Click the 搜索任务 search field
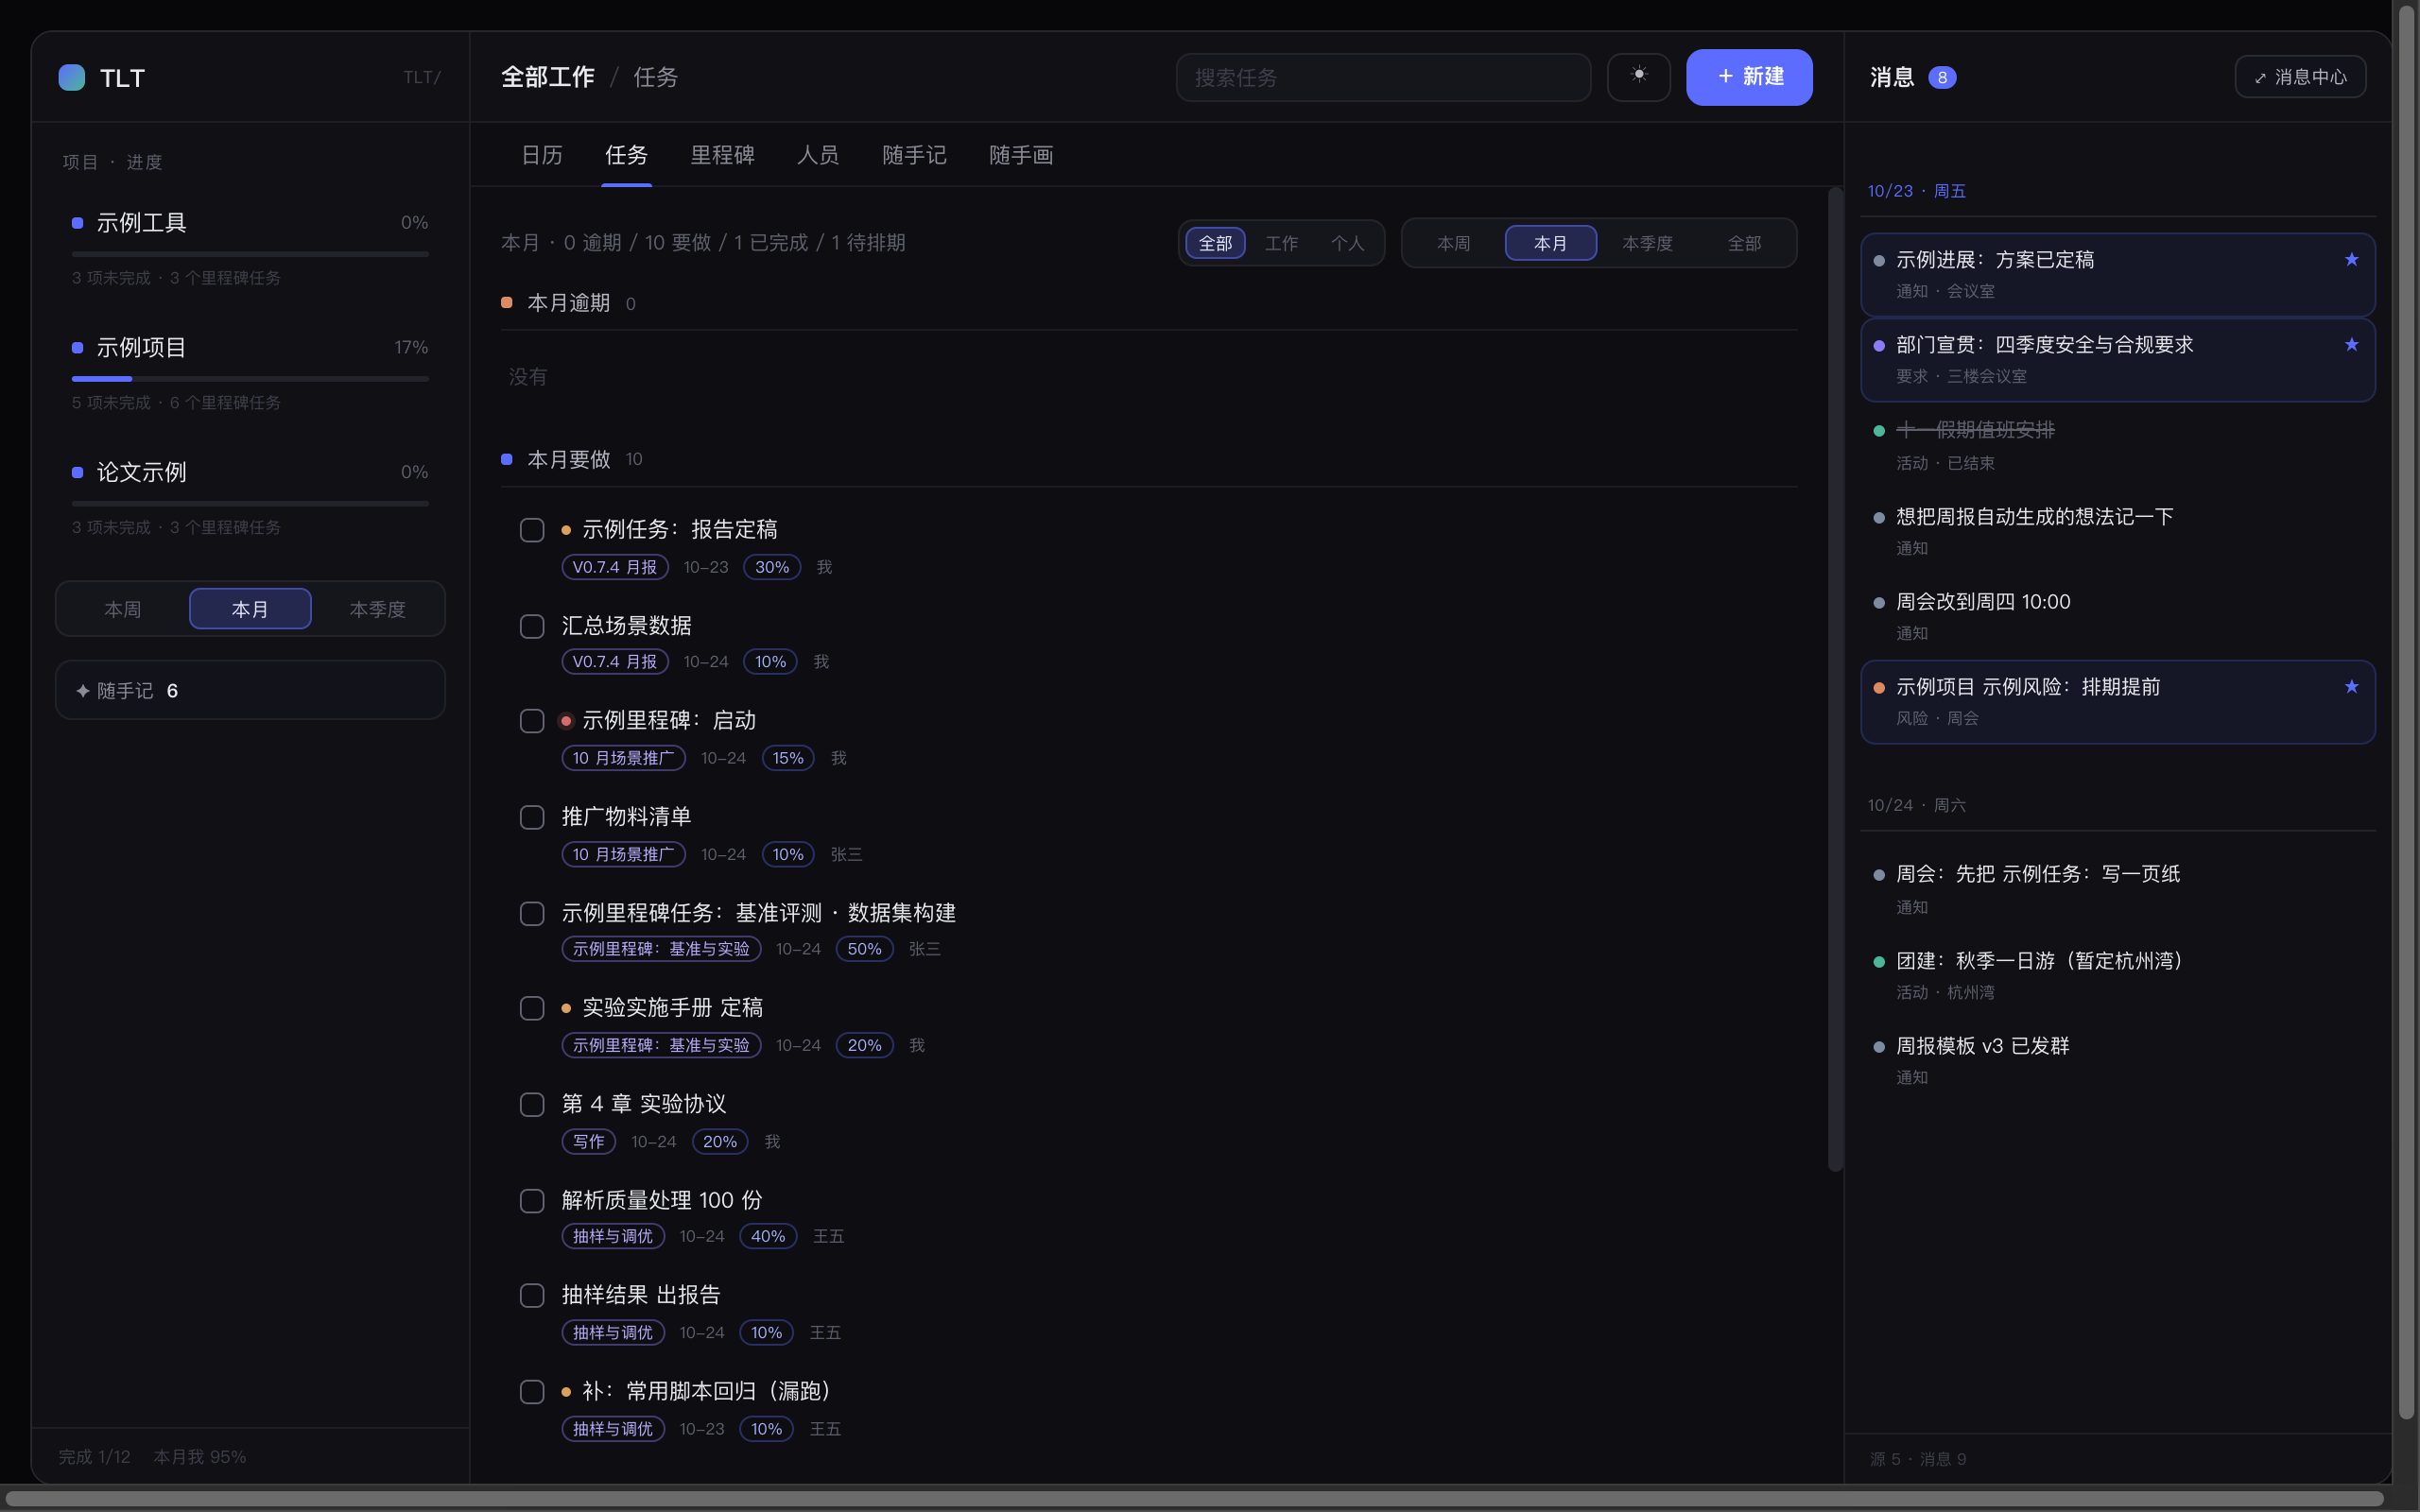The height and width of the screenshot is (1512, 2420). [1383, 77]
